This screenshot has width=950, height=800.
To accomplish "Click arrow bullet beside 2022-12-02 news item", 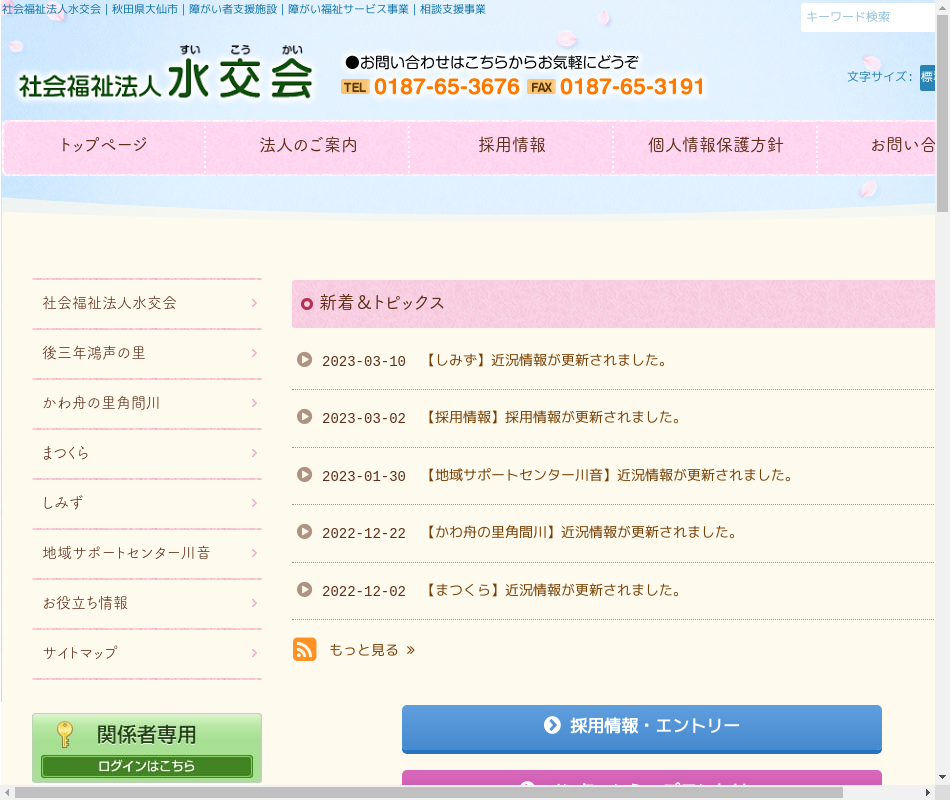I will click(x=305, y=590).
